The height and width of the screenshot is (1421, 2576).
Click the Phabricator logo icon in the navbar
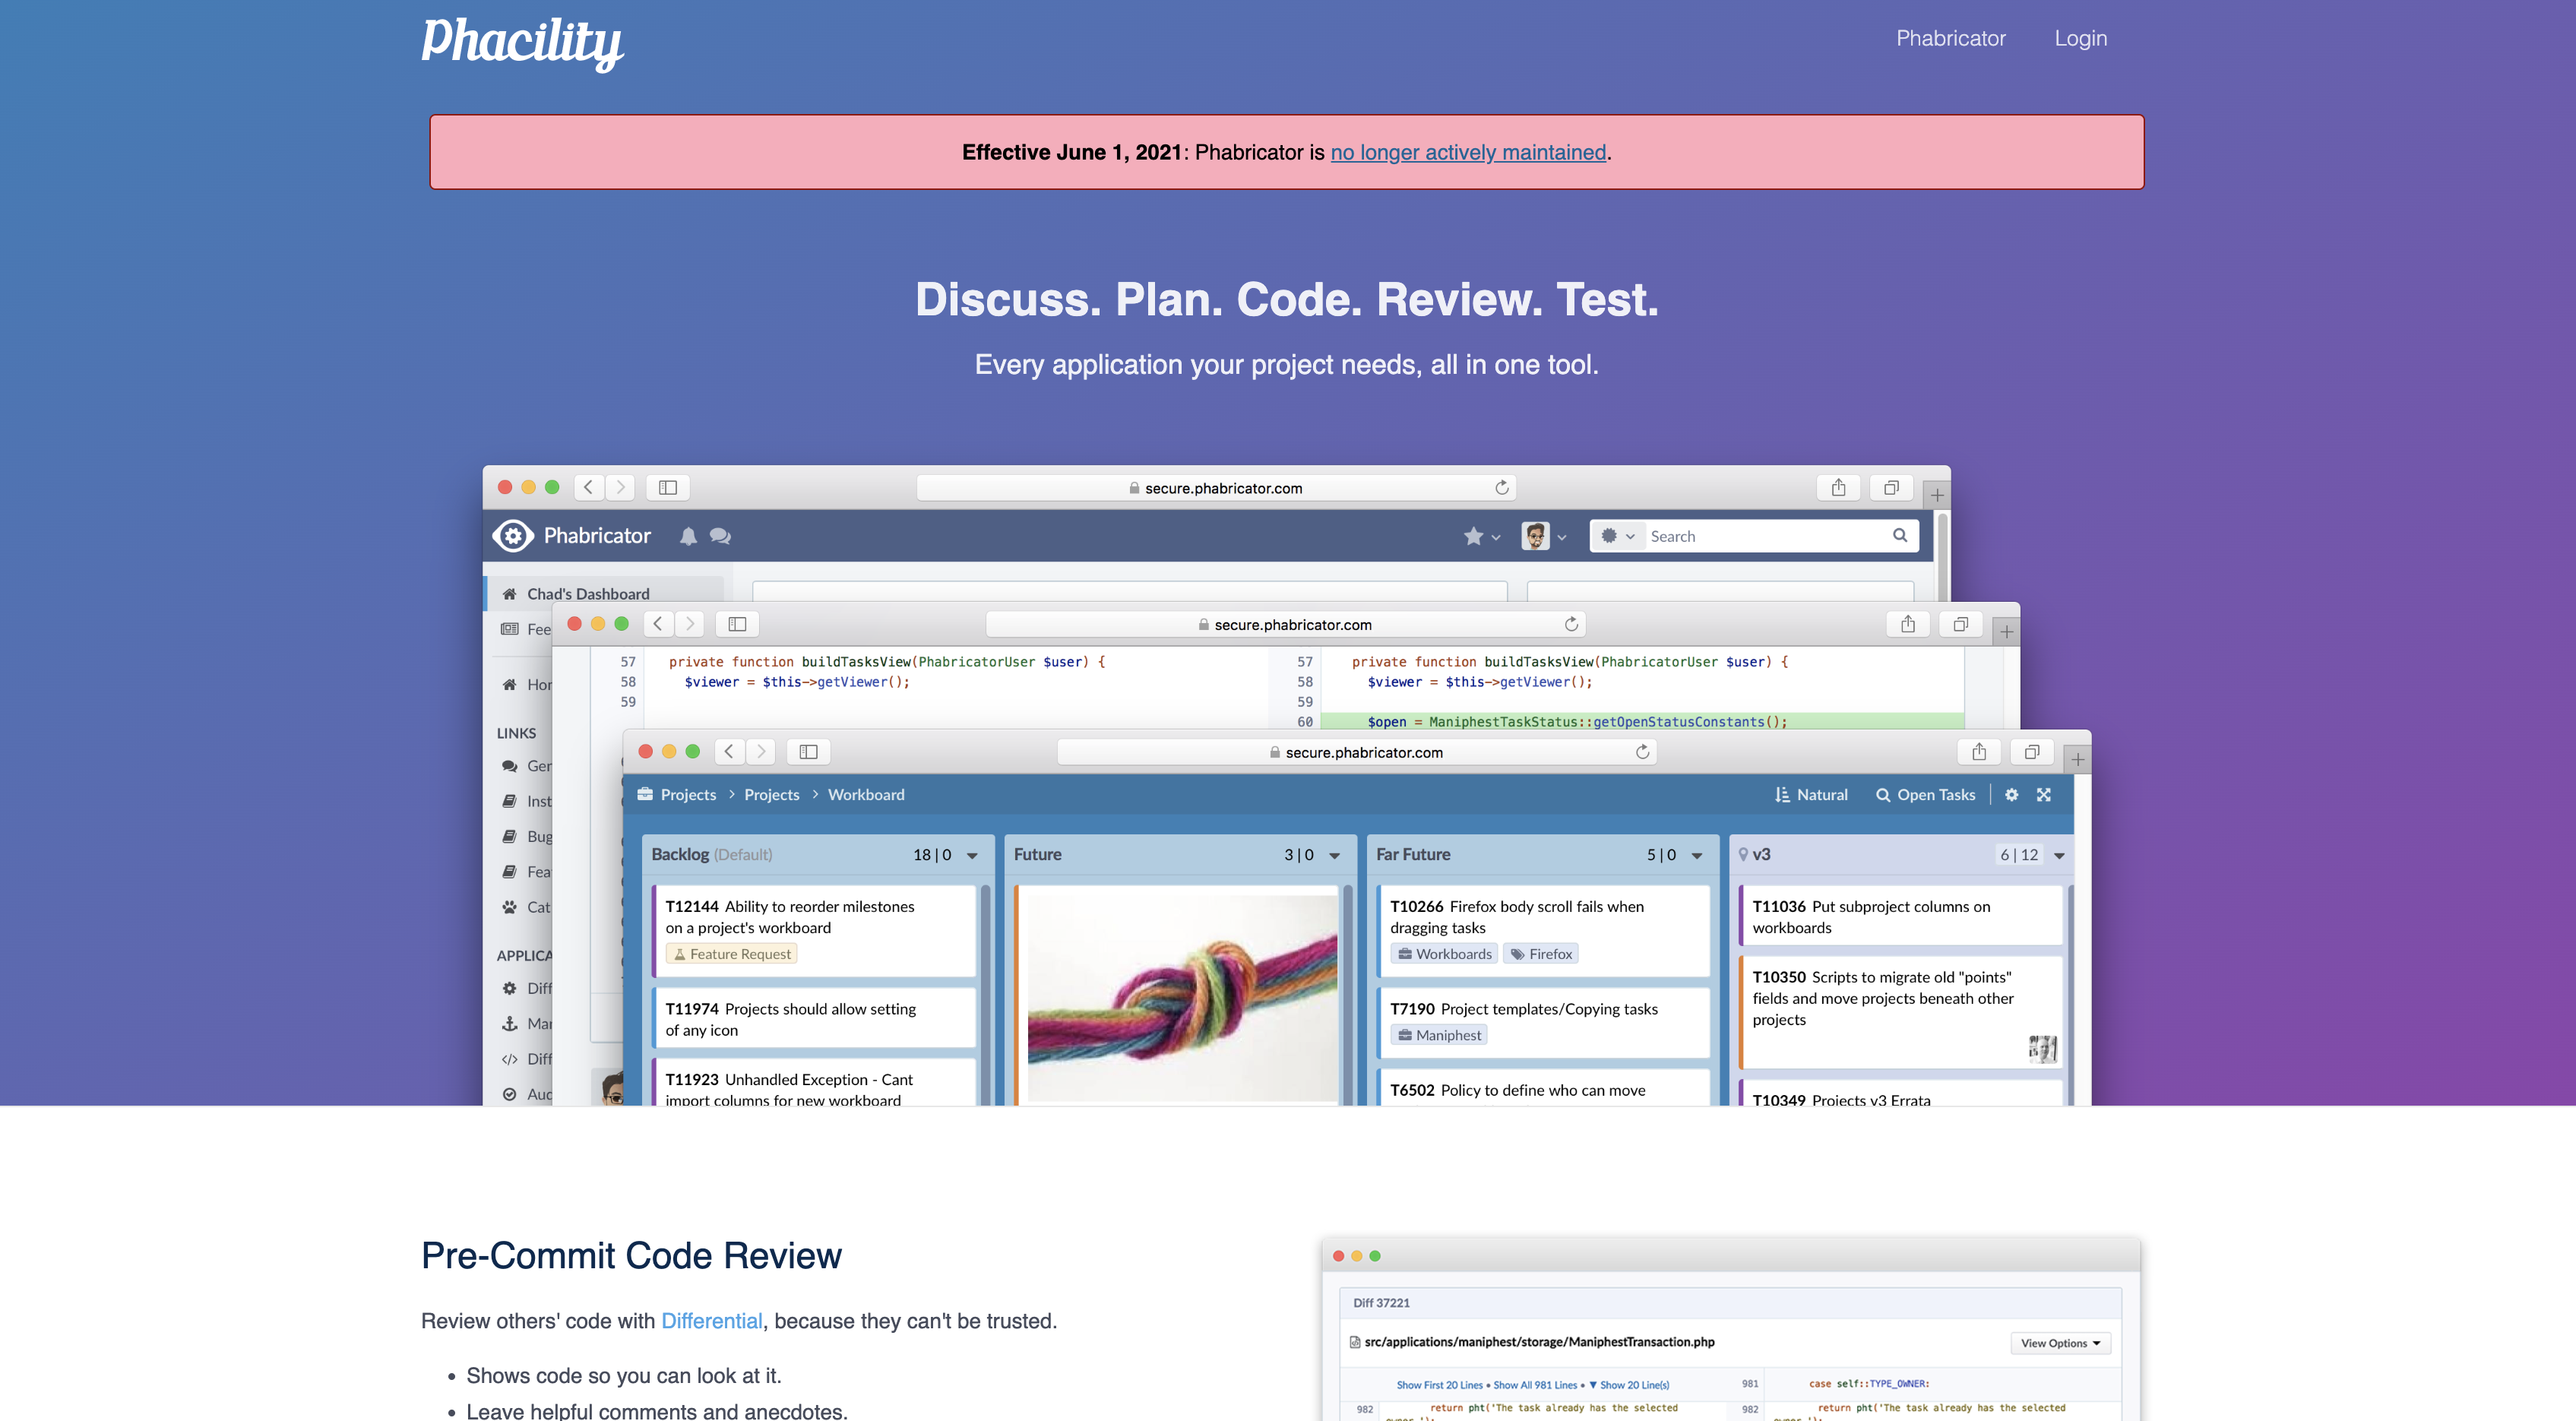click(x=514, y=536)
